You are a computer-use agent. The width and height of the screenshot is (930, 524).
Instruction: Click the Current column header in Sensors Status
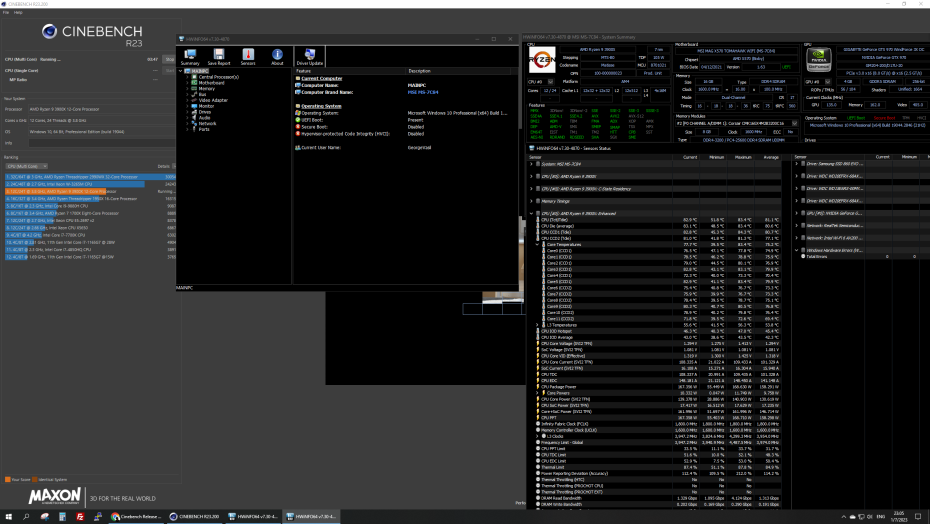pyautogui.click(x=689, y=157)
